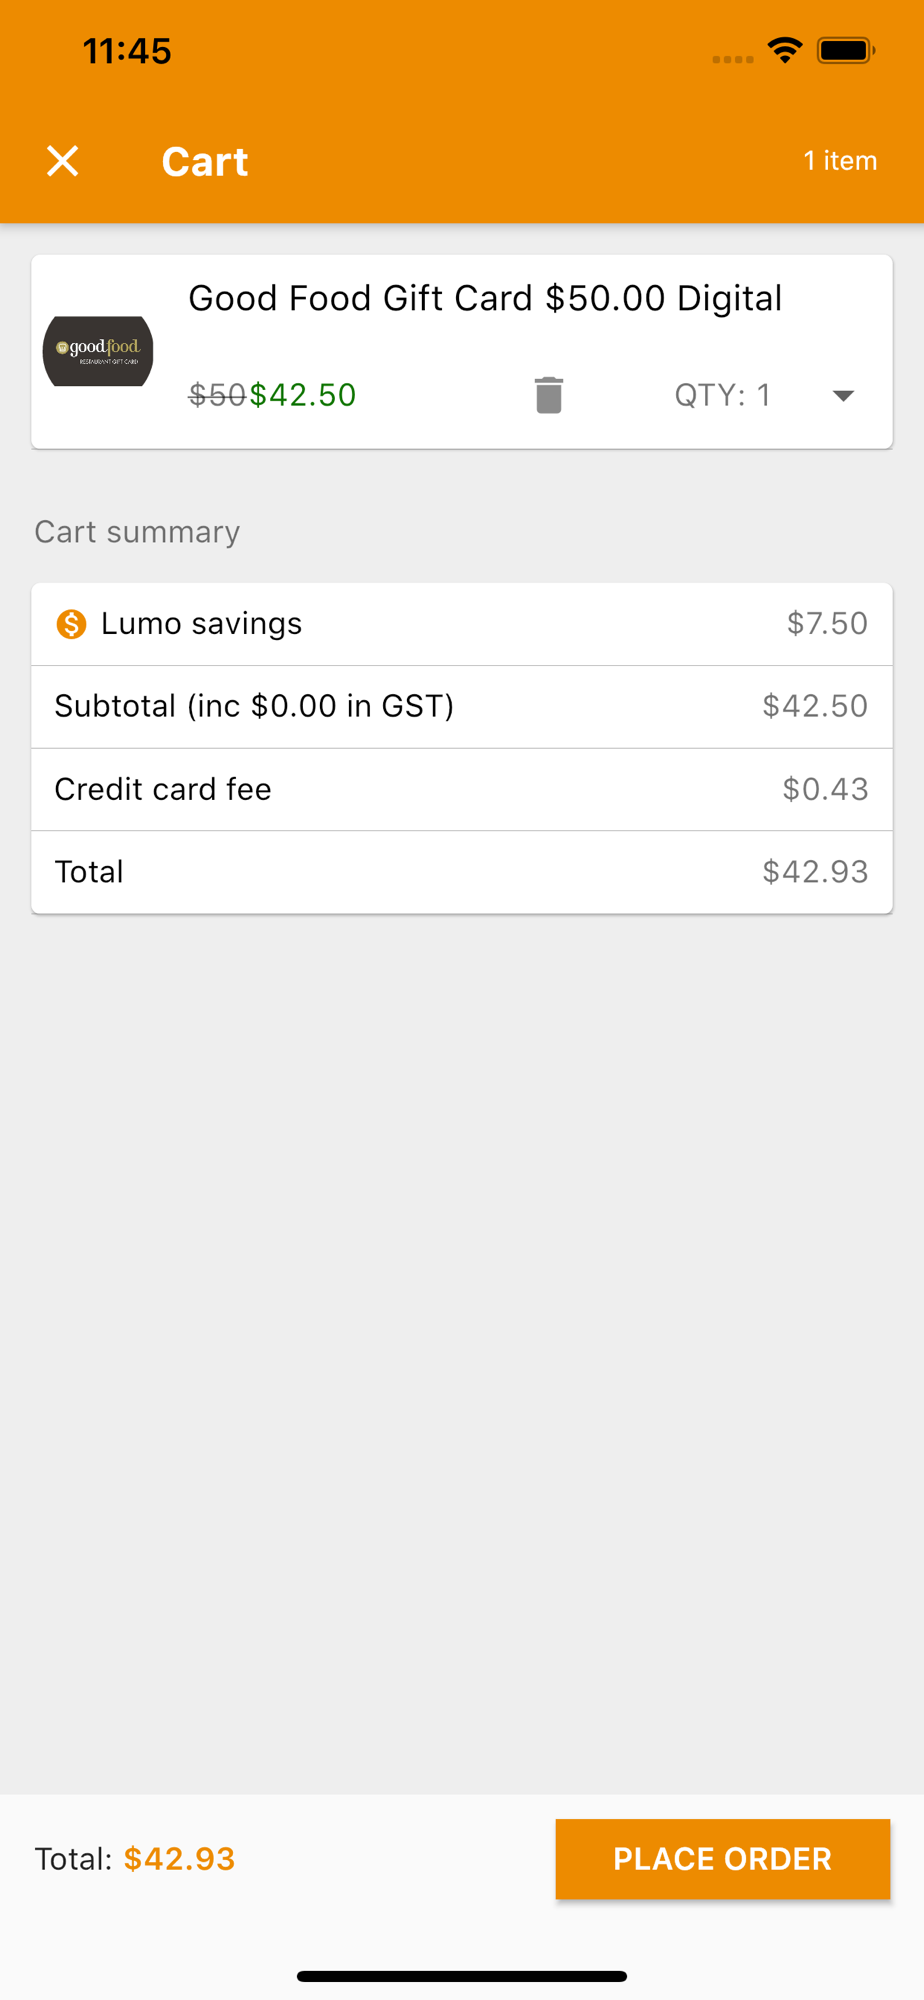Close the cart with the X icon
This screenshot has height=2000, width=924.
coord(62,161)
